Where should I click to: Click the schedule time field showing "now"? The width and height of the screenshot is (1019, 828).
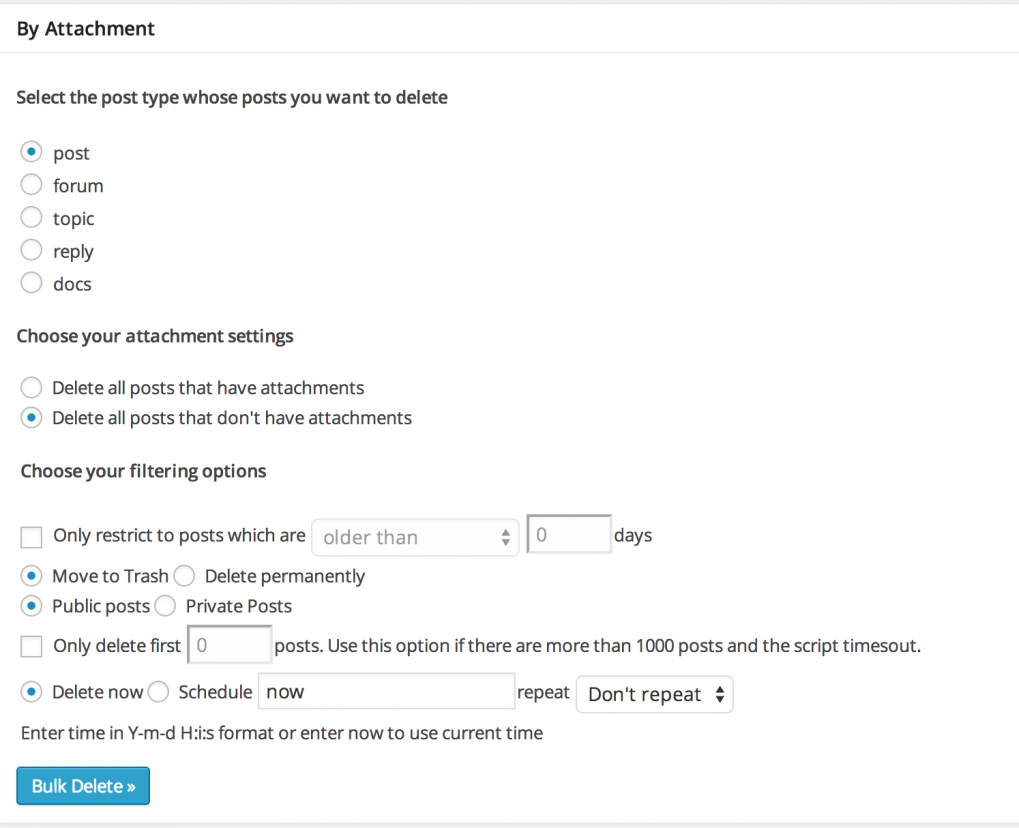point(386,691)
